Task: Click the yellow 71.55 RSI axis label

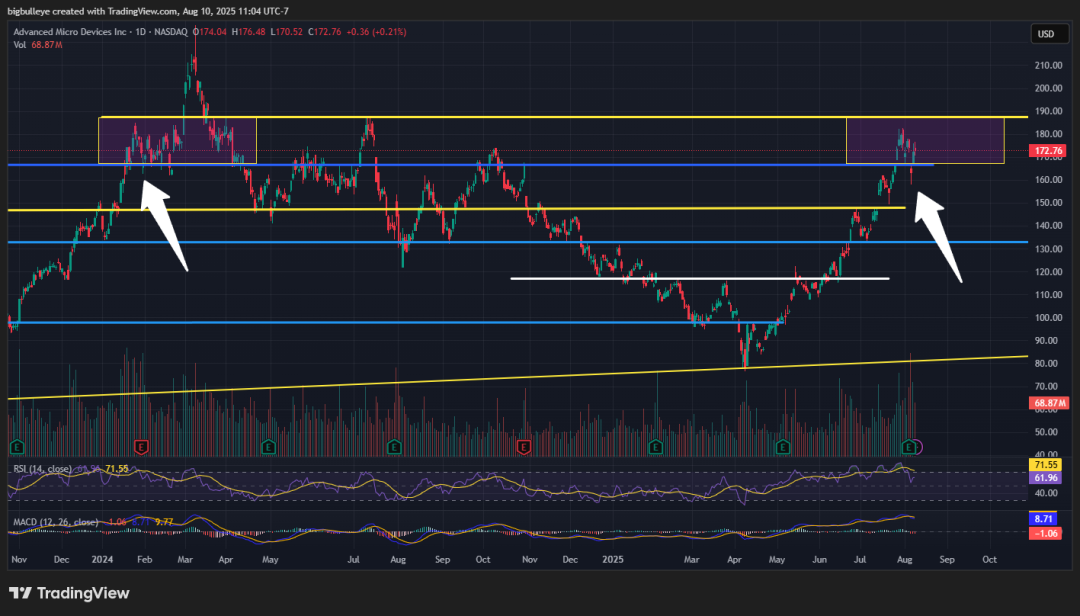Action: point(1046,465)
